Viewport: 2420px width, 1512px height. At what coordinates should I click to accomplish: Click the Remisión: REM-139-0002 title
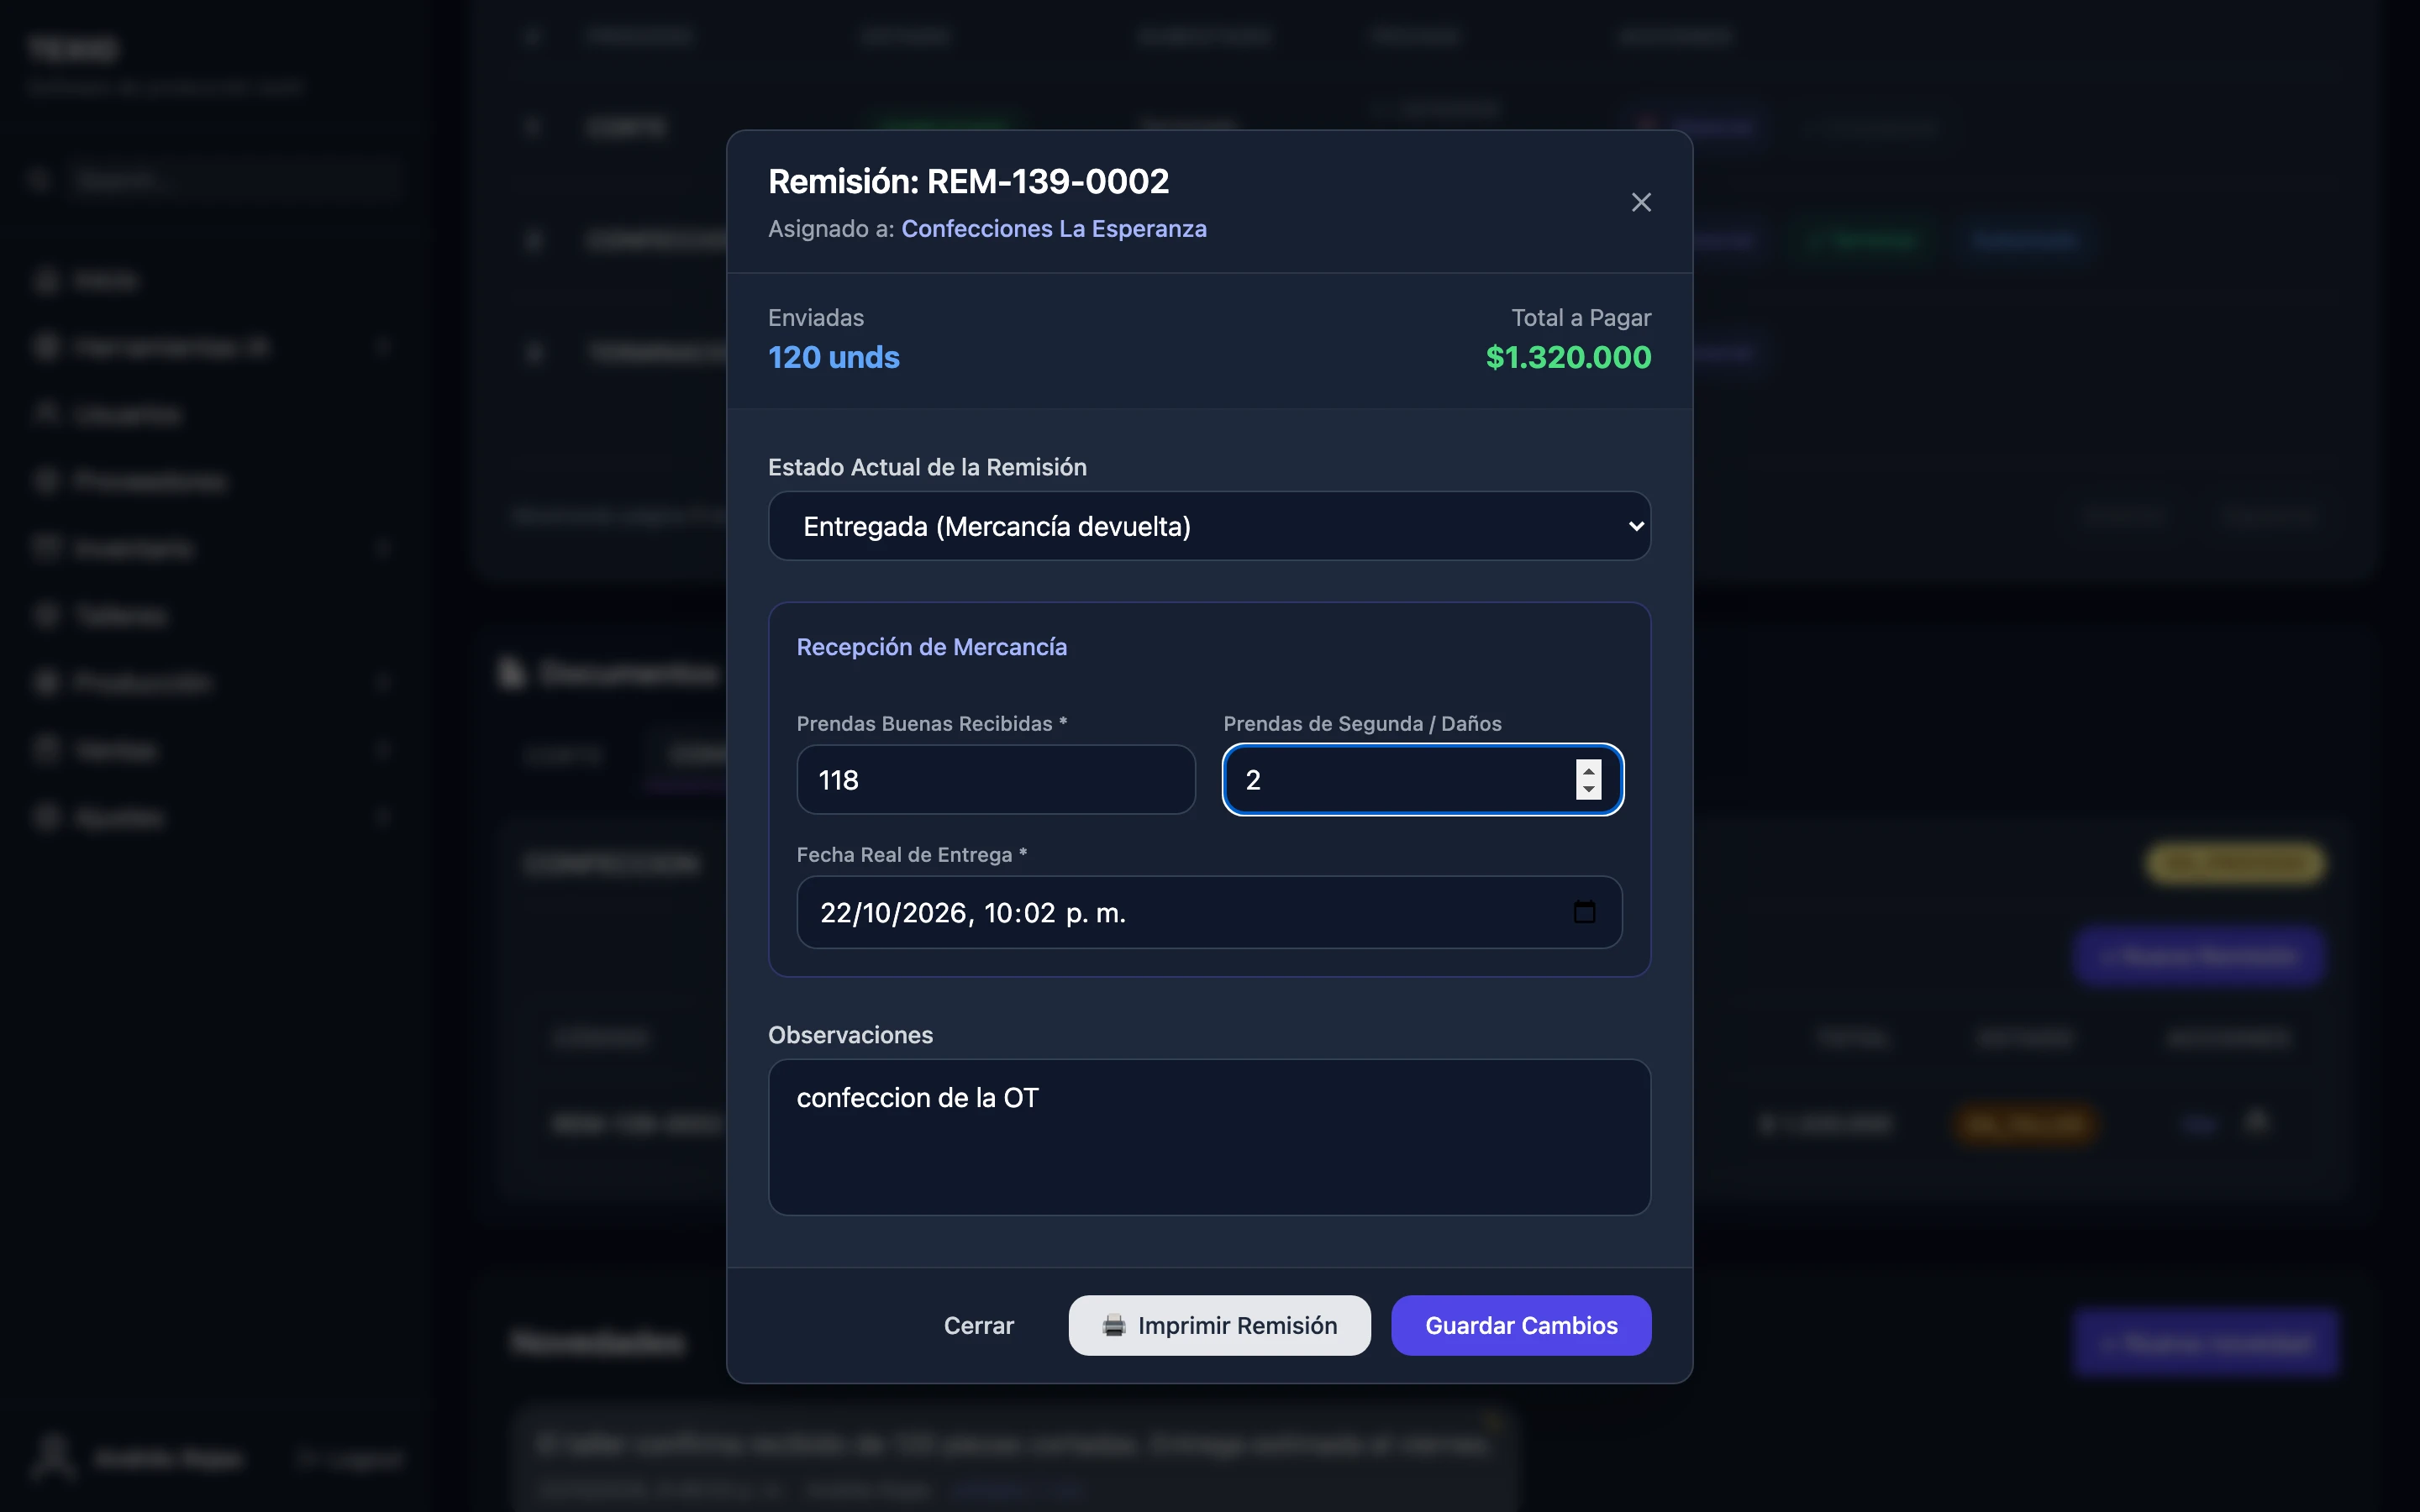(x=968, y=181)
